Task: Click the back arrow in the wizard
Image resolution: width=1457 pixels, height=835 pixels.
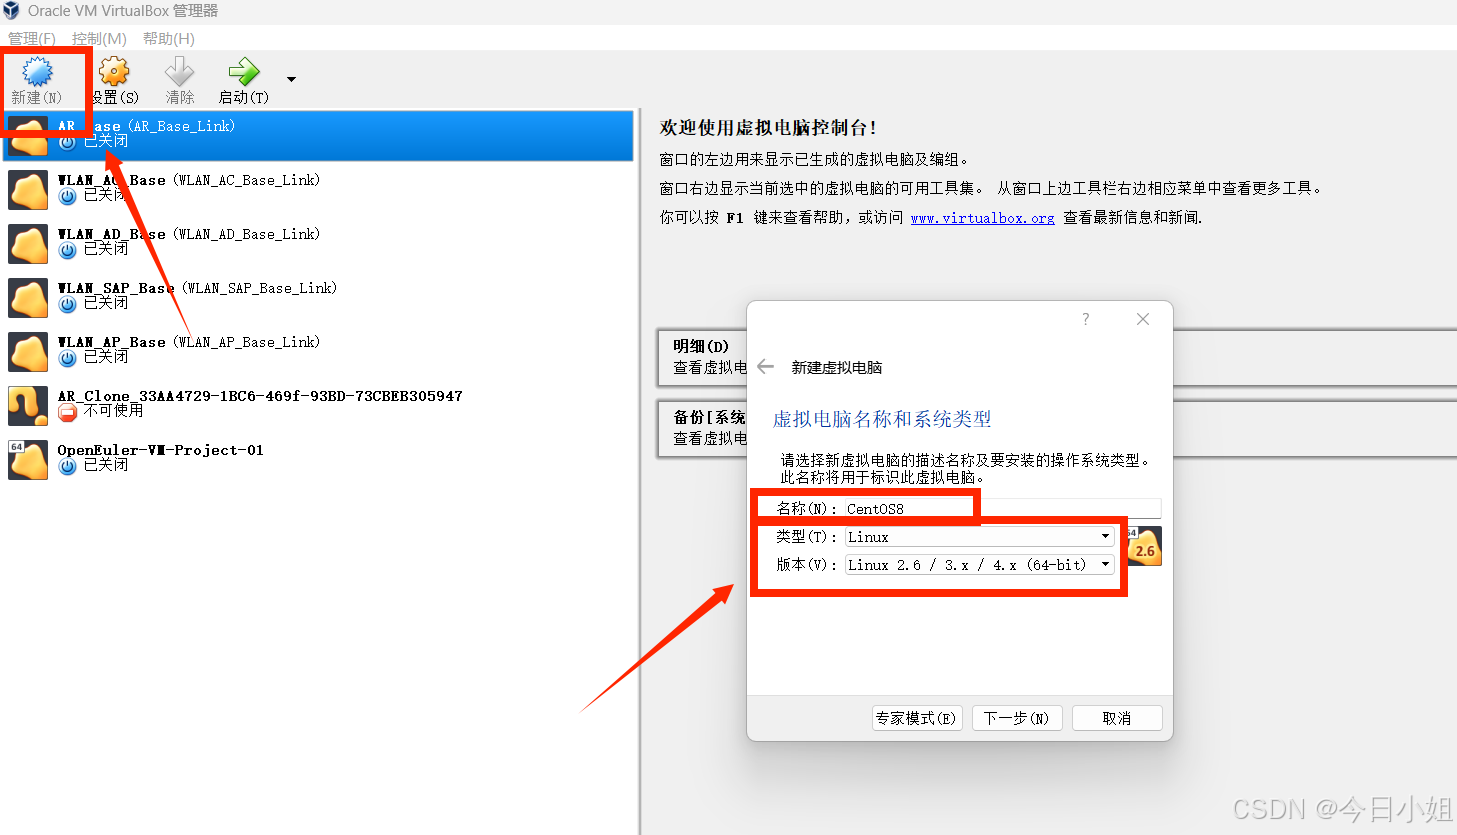Action: [x=766, y=367]
